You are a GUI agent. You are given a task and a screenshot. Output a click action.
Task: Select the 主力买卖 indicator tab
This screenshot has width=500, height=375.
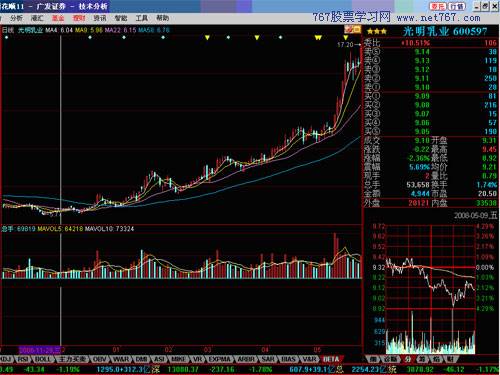pyautogui.click(x=72, y=359)
